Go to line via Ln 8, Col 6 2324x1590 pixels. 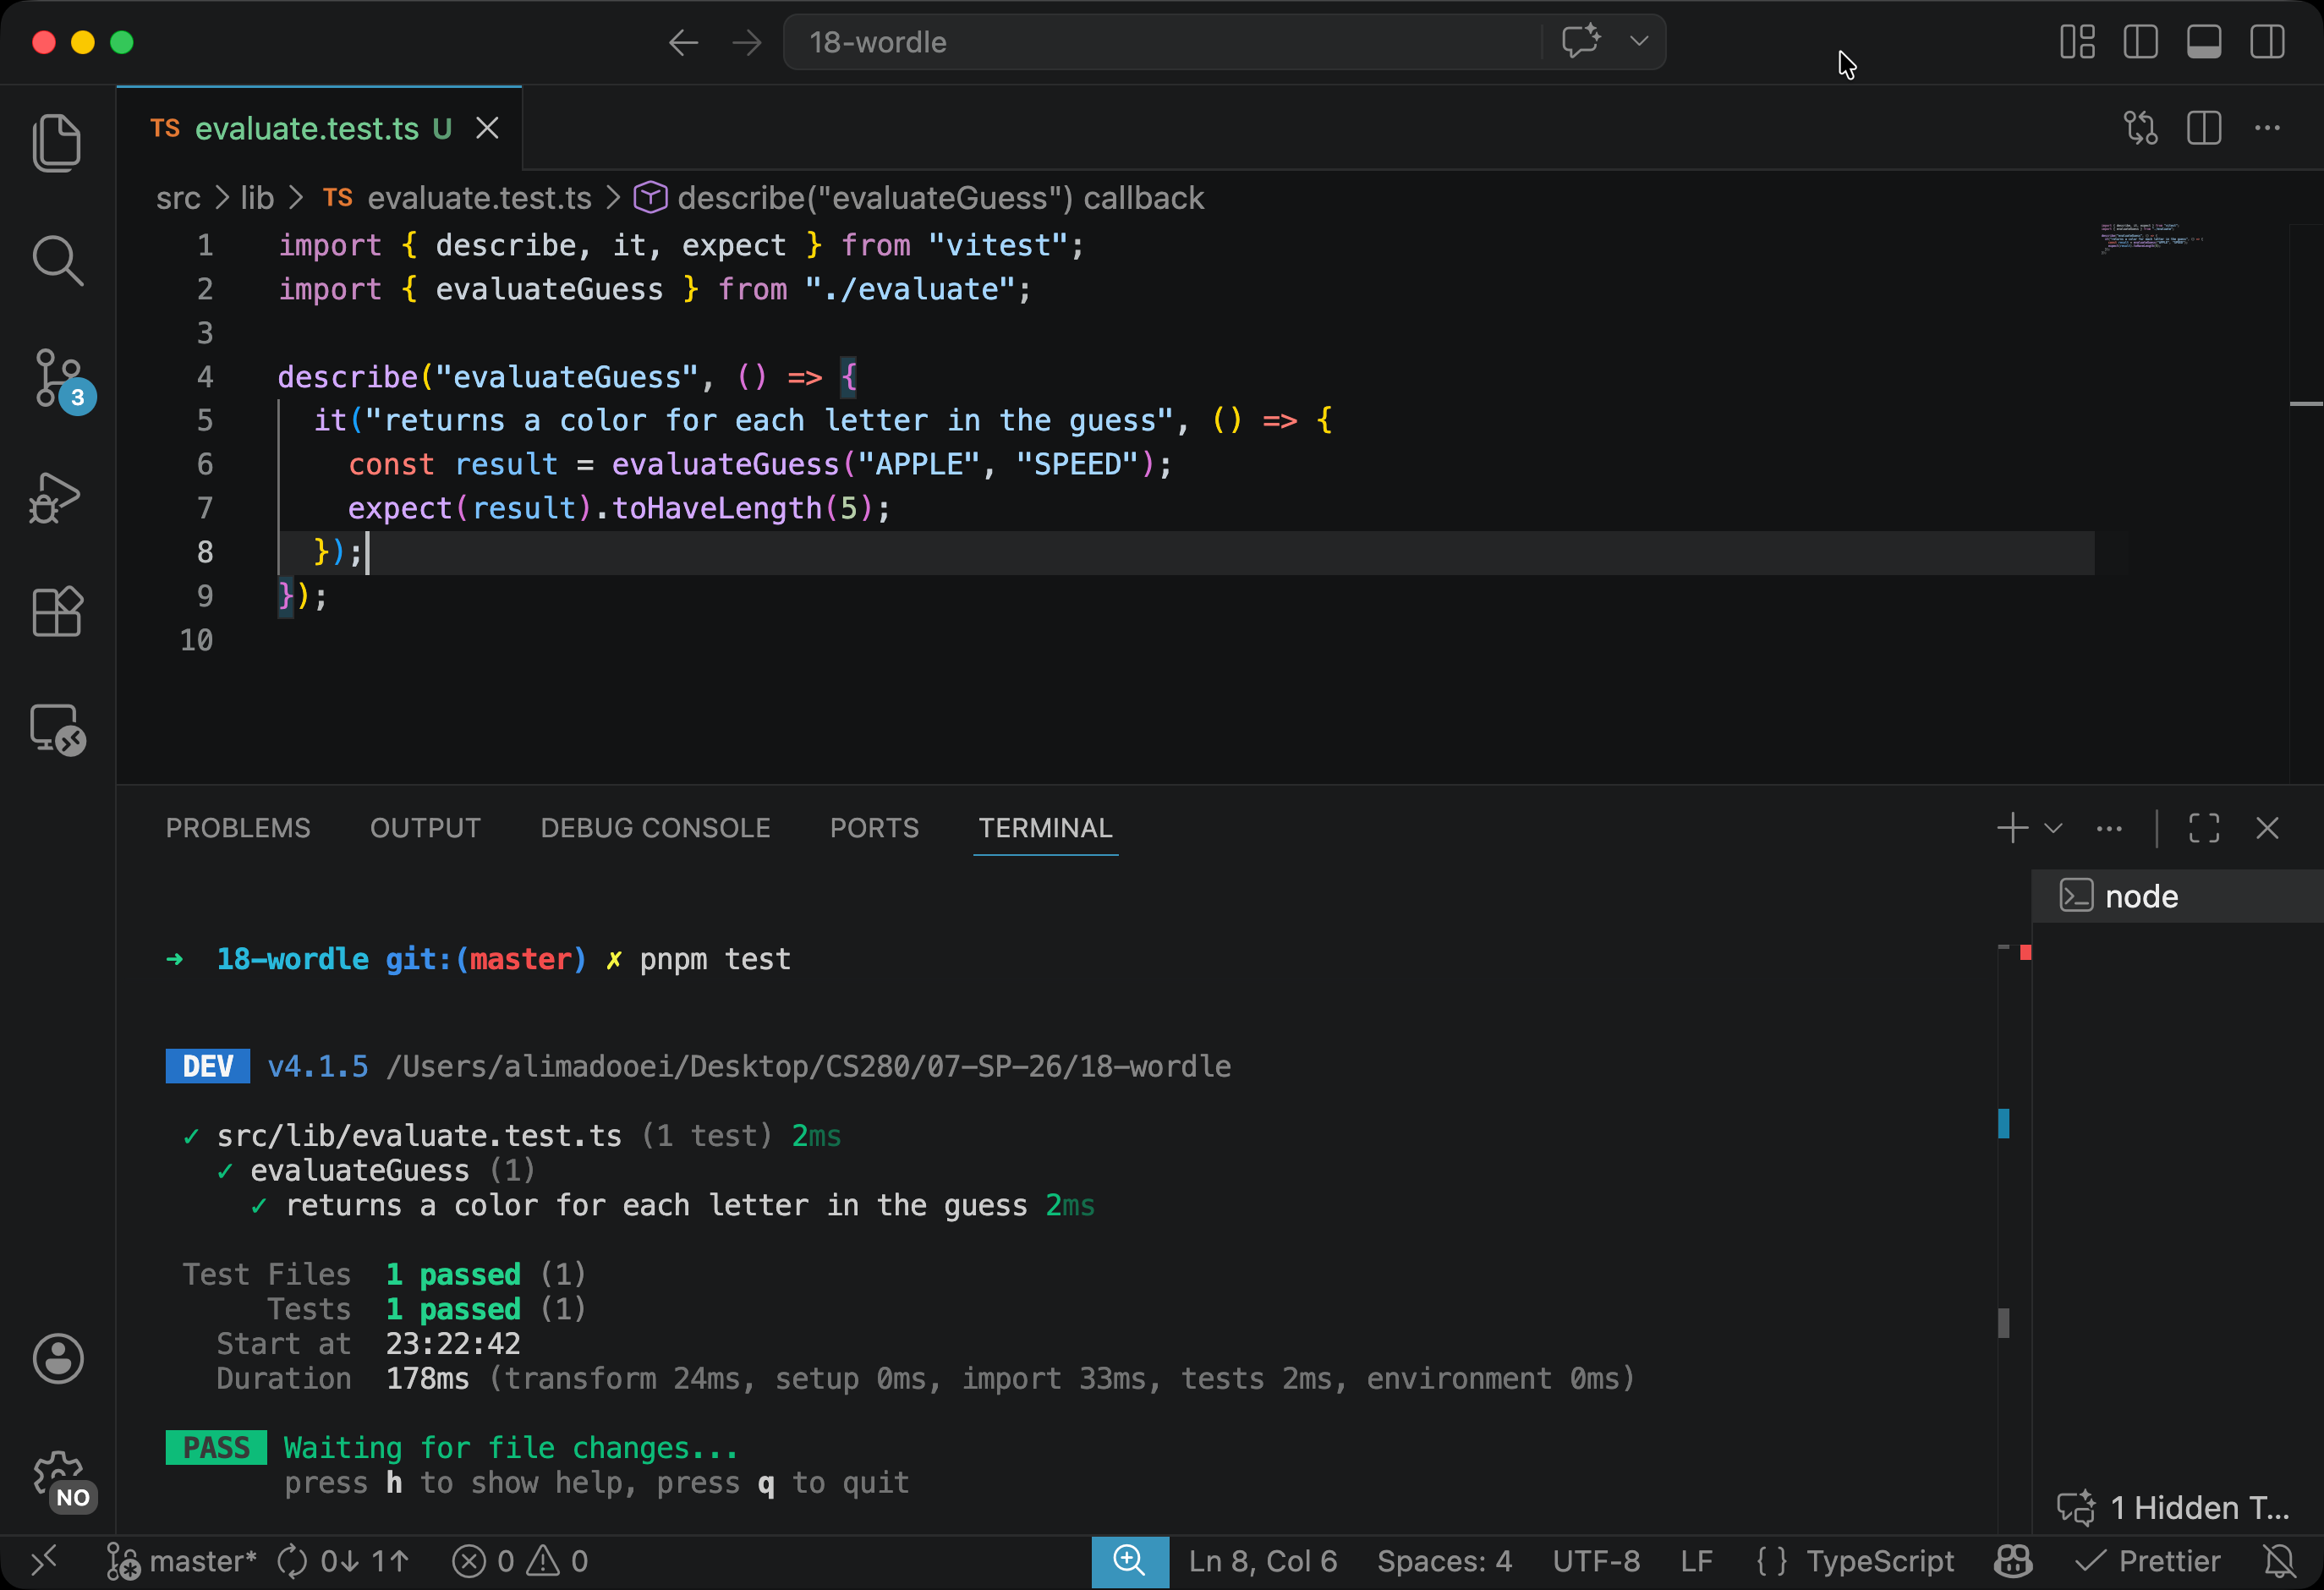(x=1263, y=1561)
